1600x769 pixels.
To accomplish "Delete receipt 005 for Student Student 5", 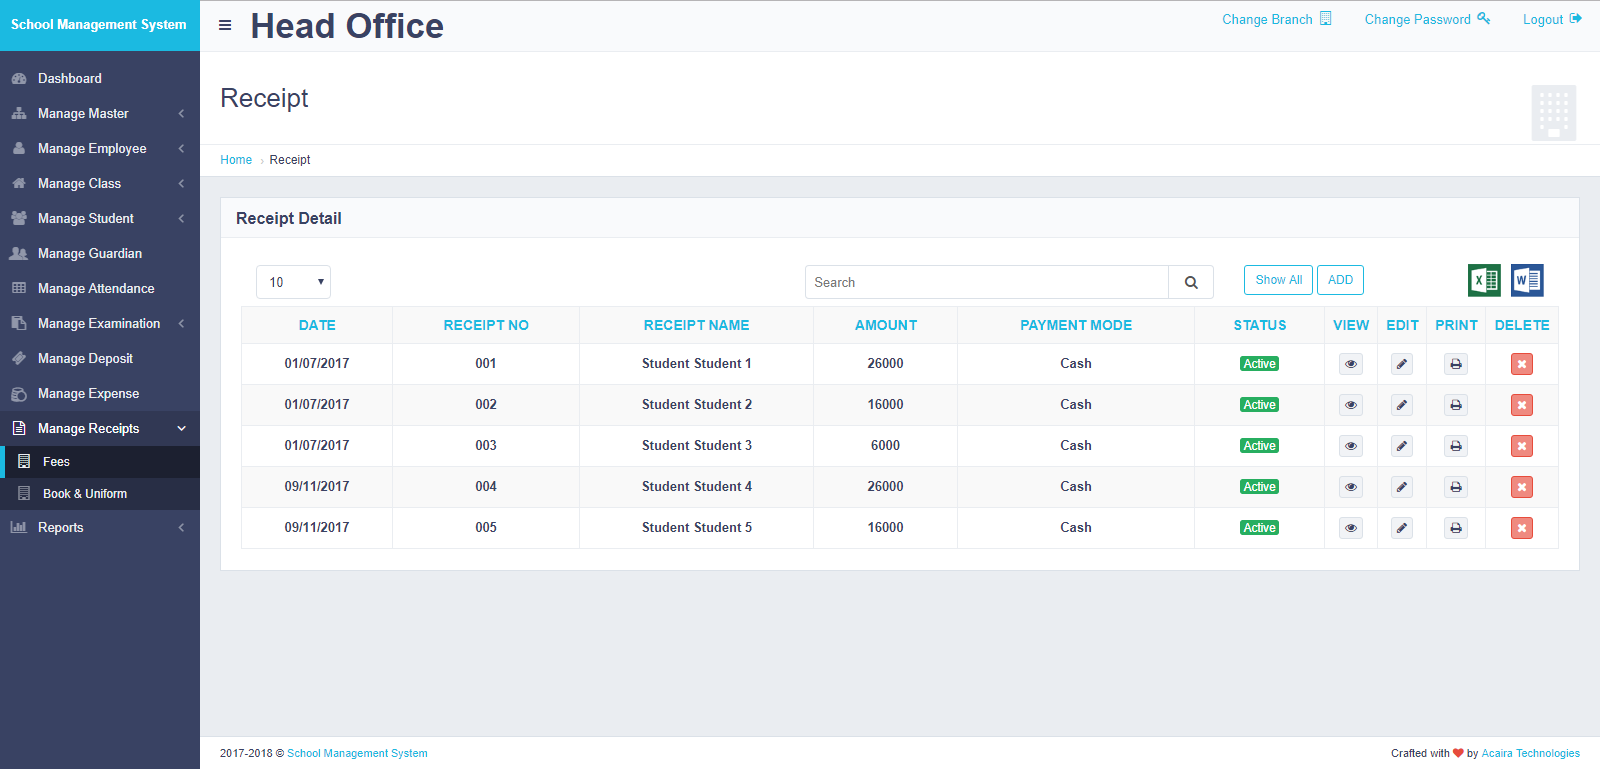I will (1522, 528).
